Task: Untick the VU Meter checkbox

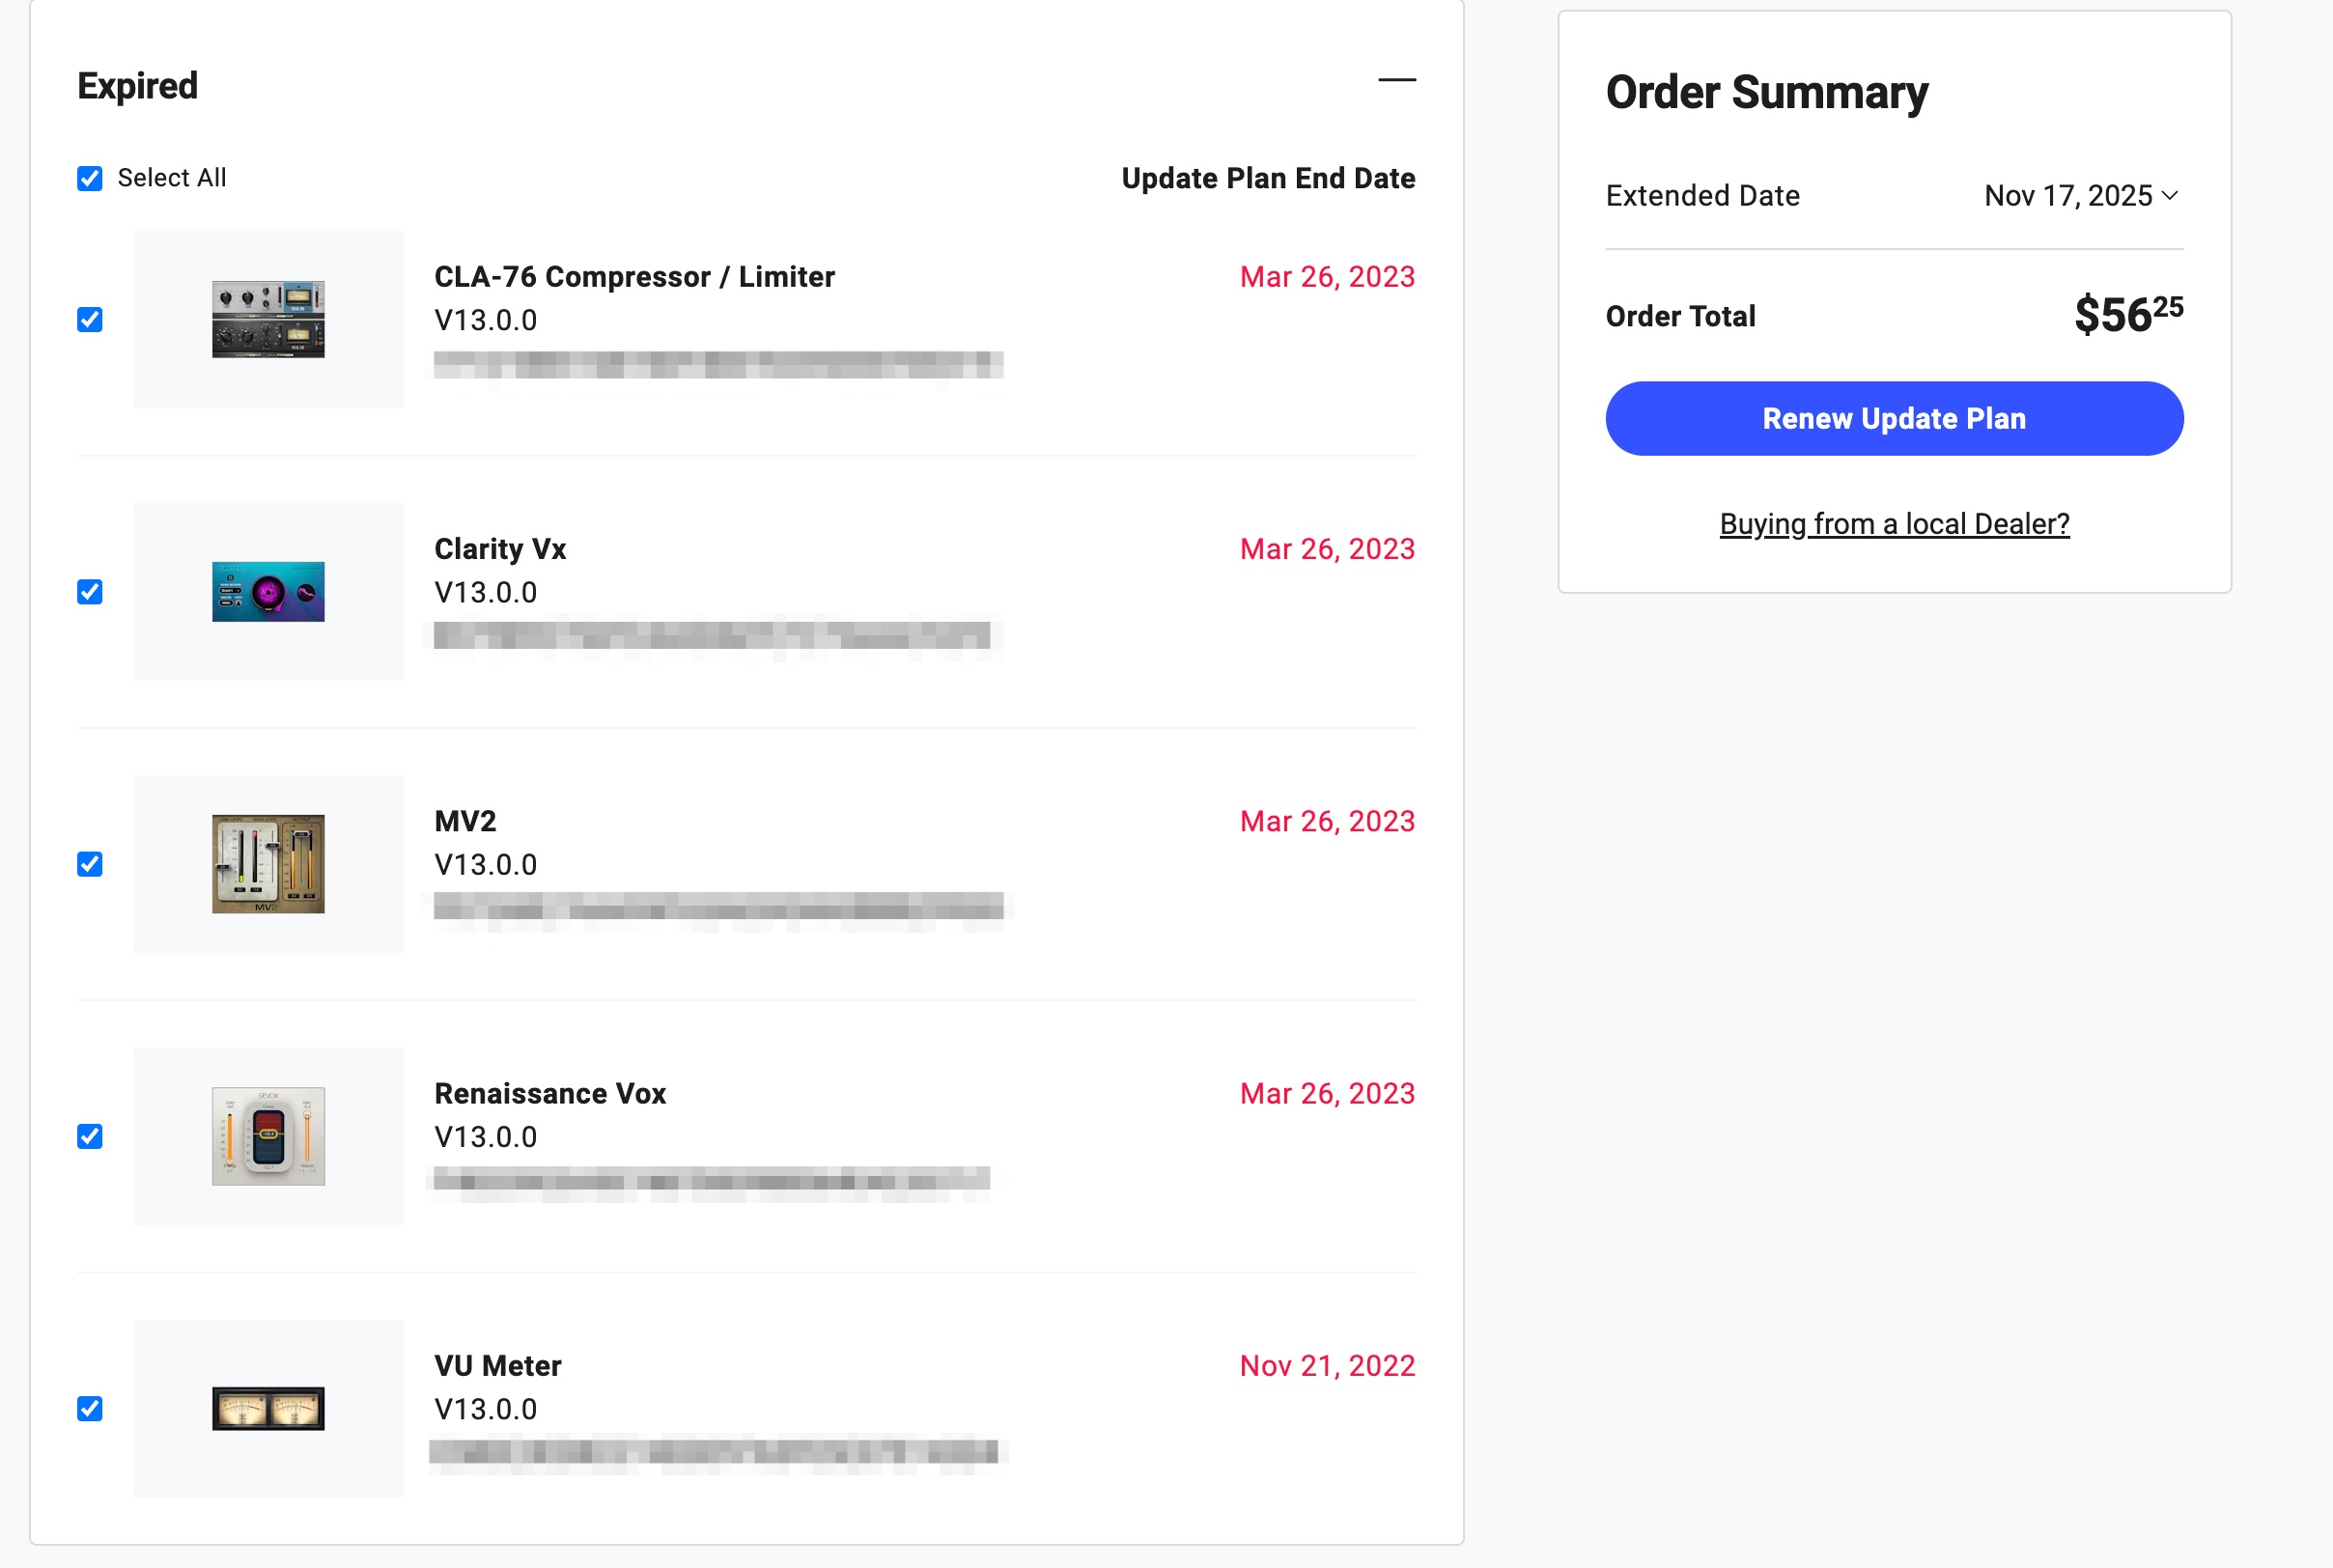Action: click(90, 1409)
